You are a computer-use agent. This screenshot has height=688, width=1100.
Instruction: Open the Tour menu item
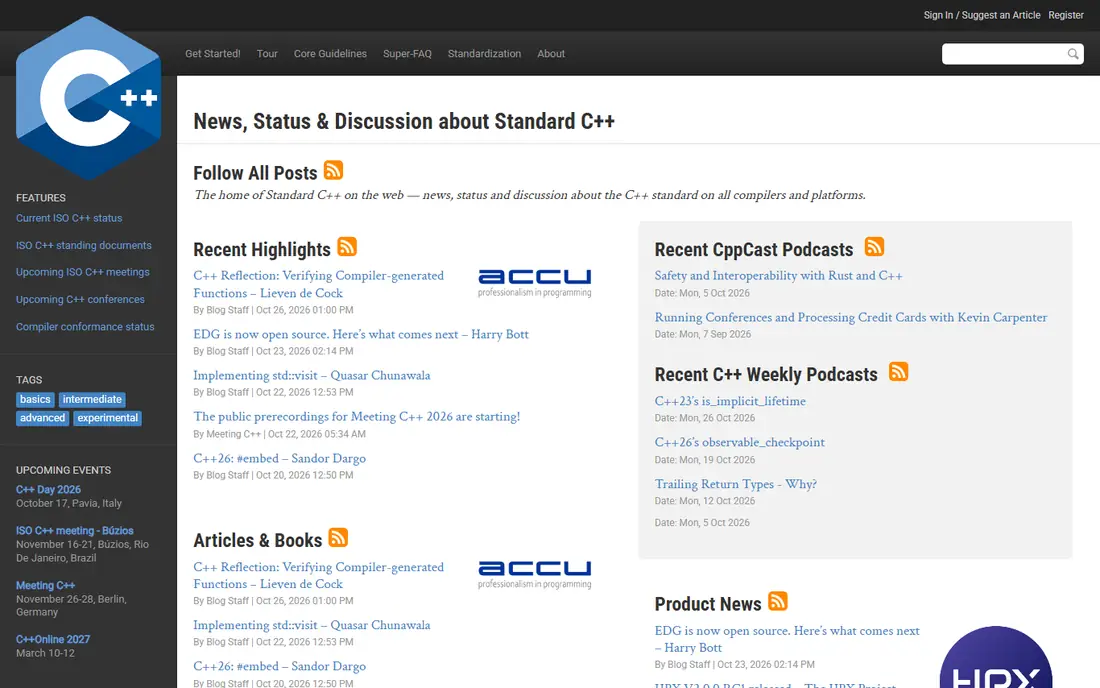pyautogui.click(x=267, y=53)
